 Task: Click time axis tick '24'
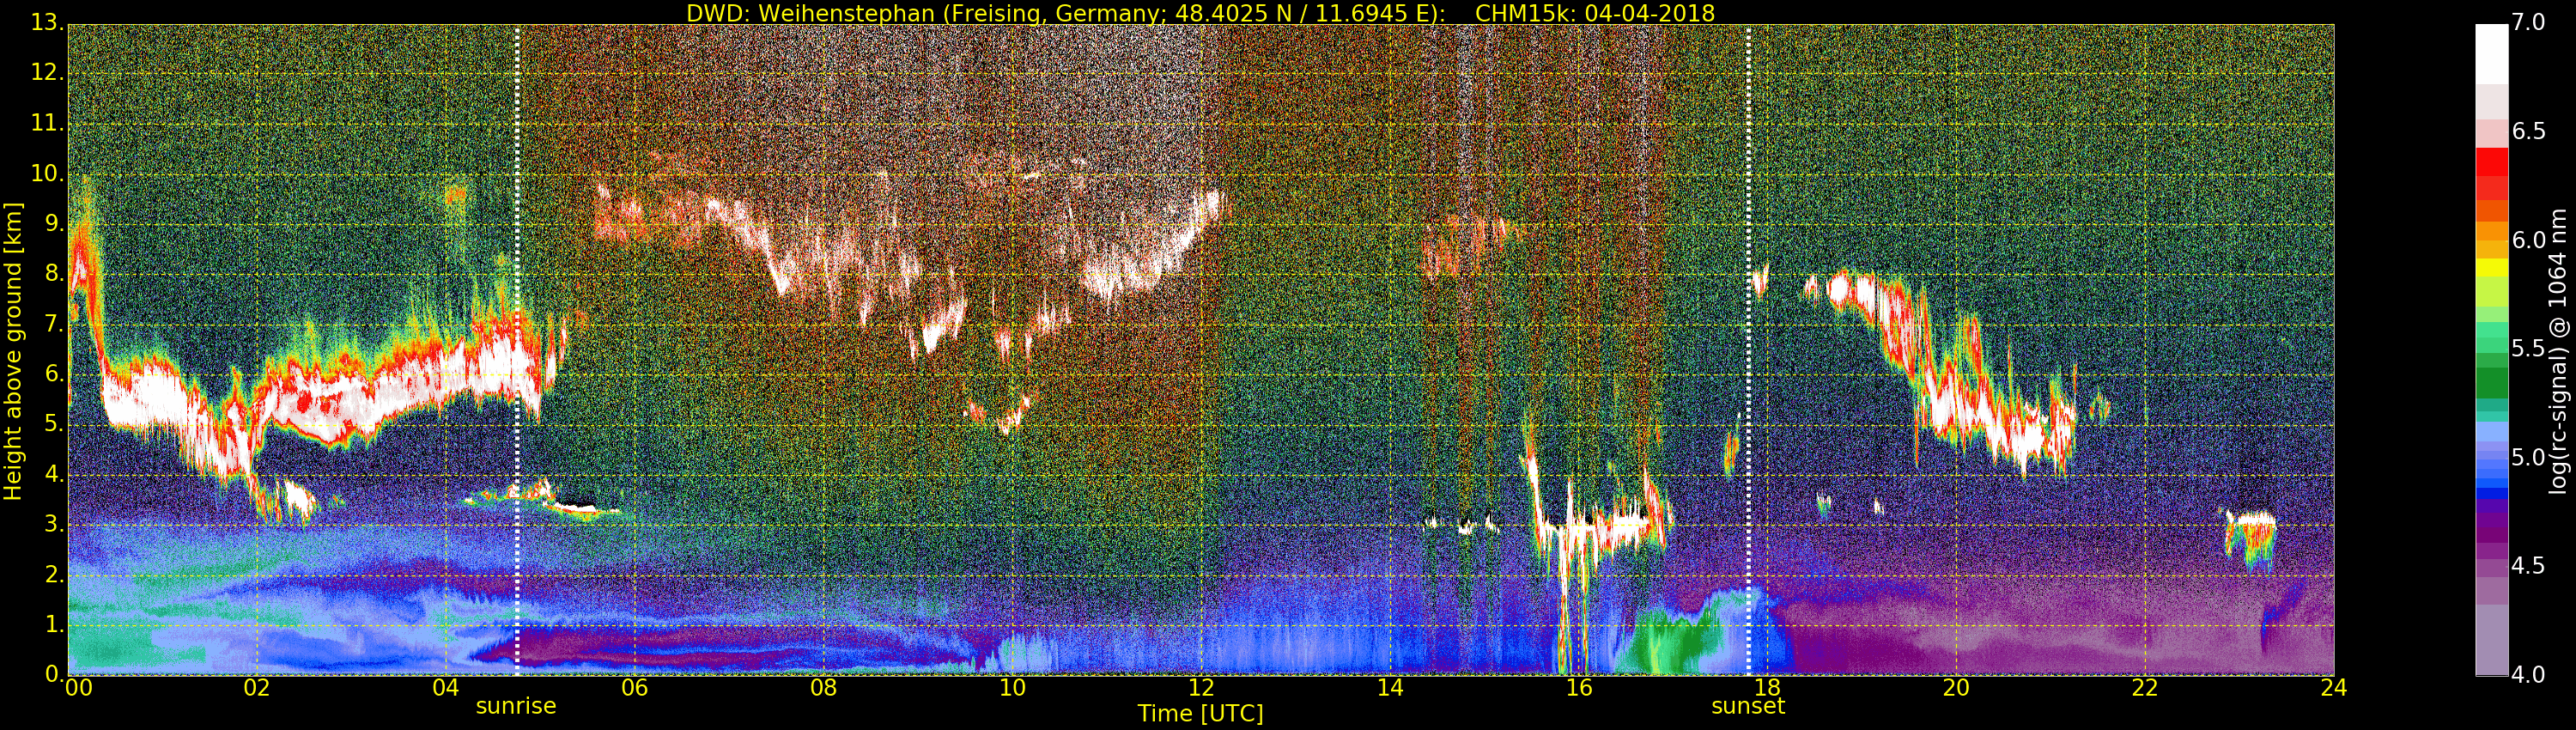pos(2334,688)
